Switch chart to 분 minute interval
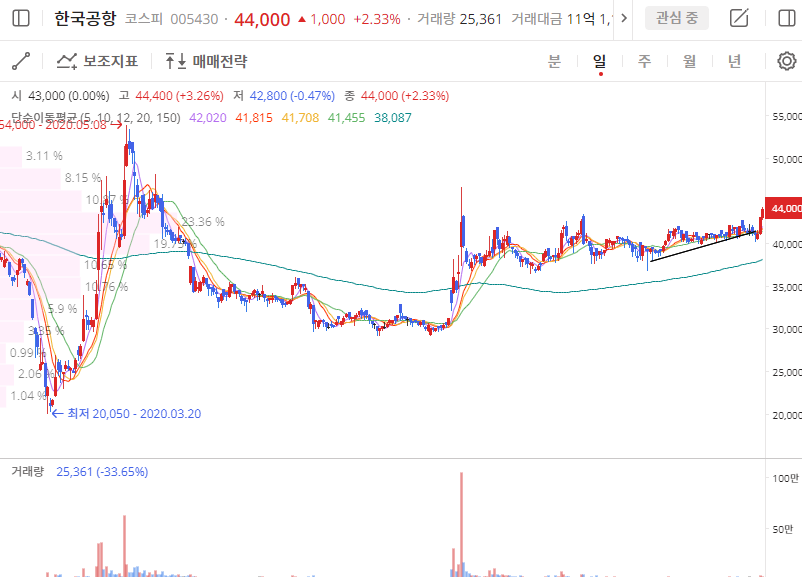Image resolution: width=802 pixels, height=577 pixels. tap(554, 61)
